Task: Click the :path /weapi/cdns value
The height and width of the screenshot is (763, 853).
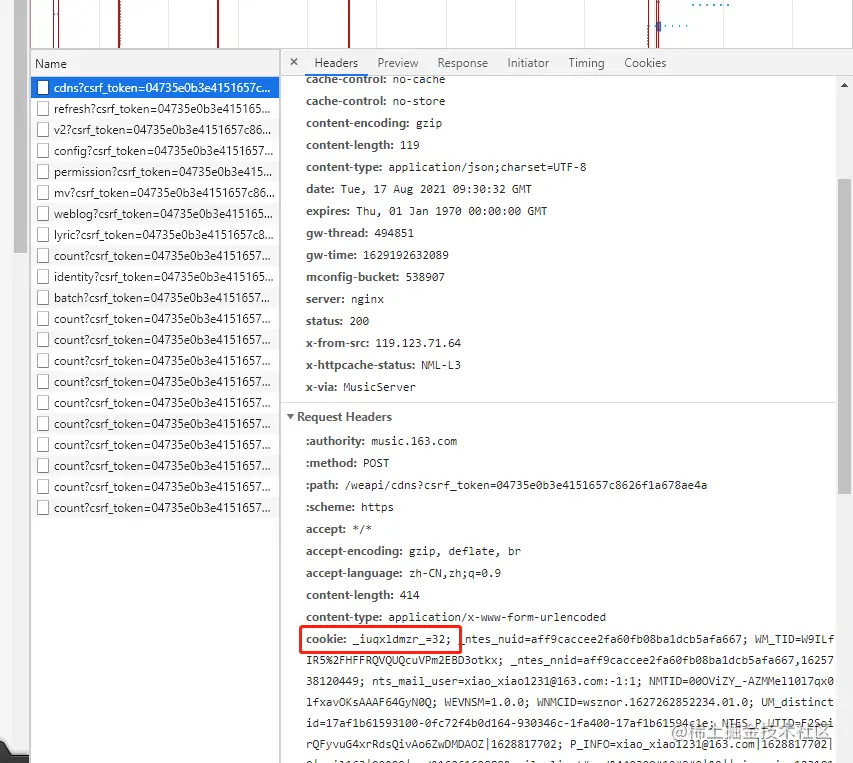Action: [526, 485]
